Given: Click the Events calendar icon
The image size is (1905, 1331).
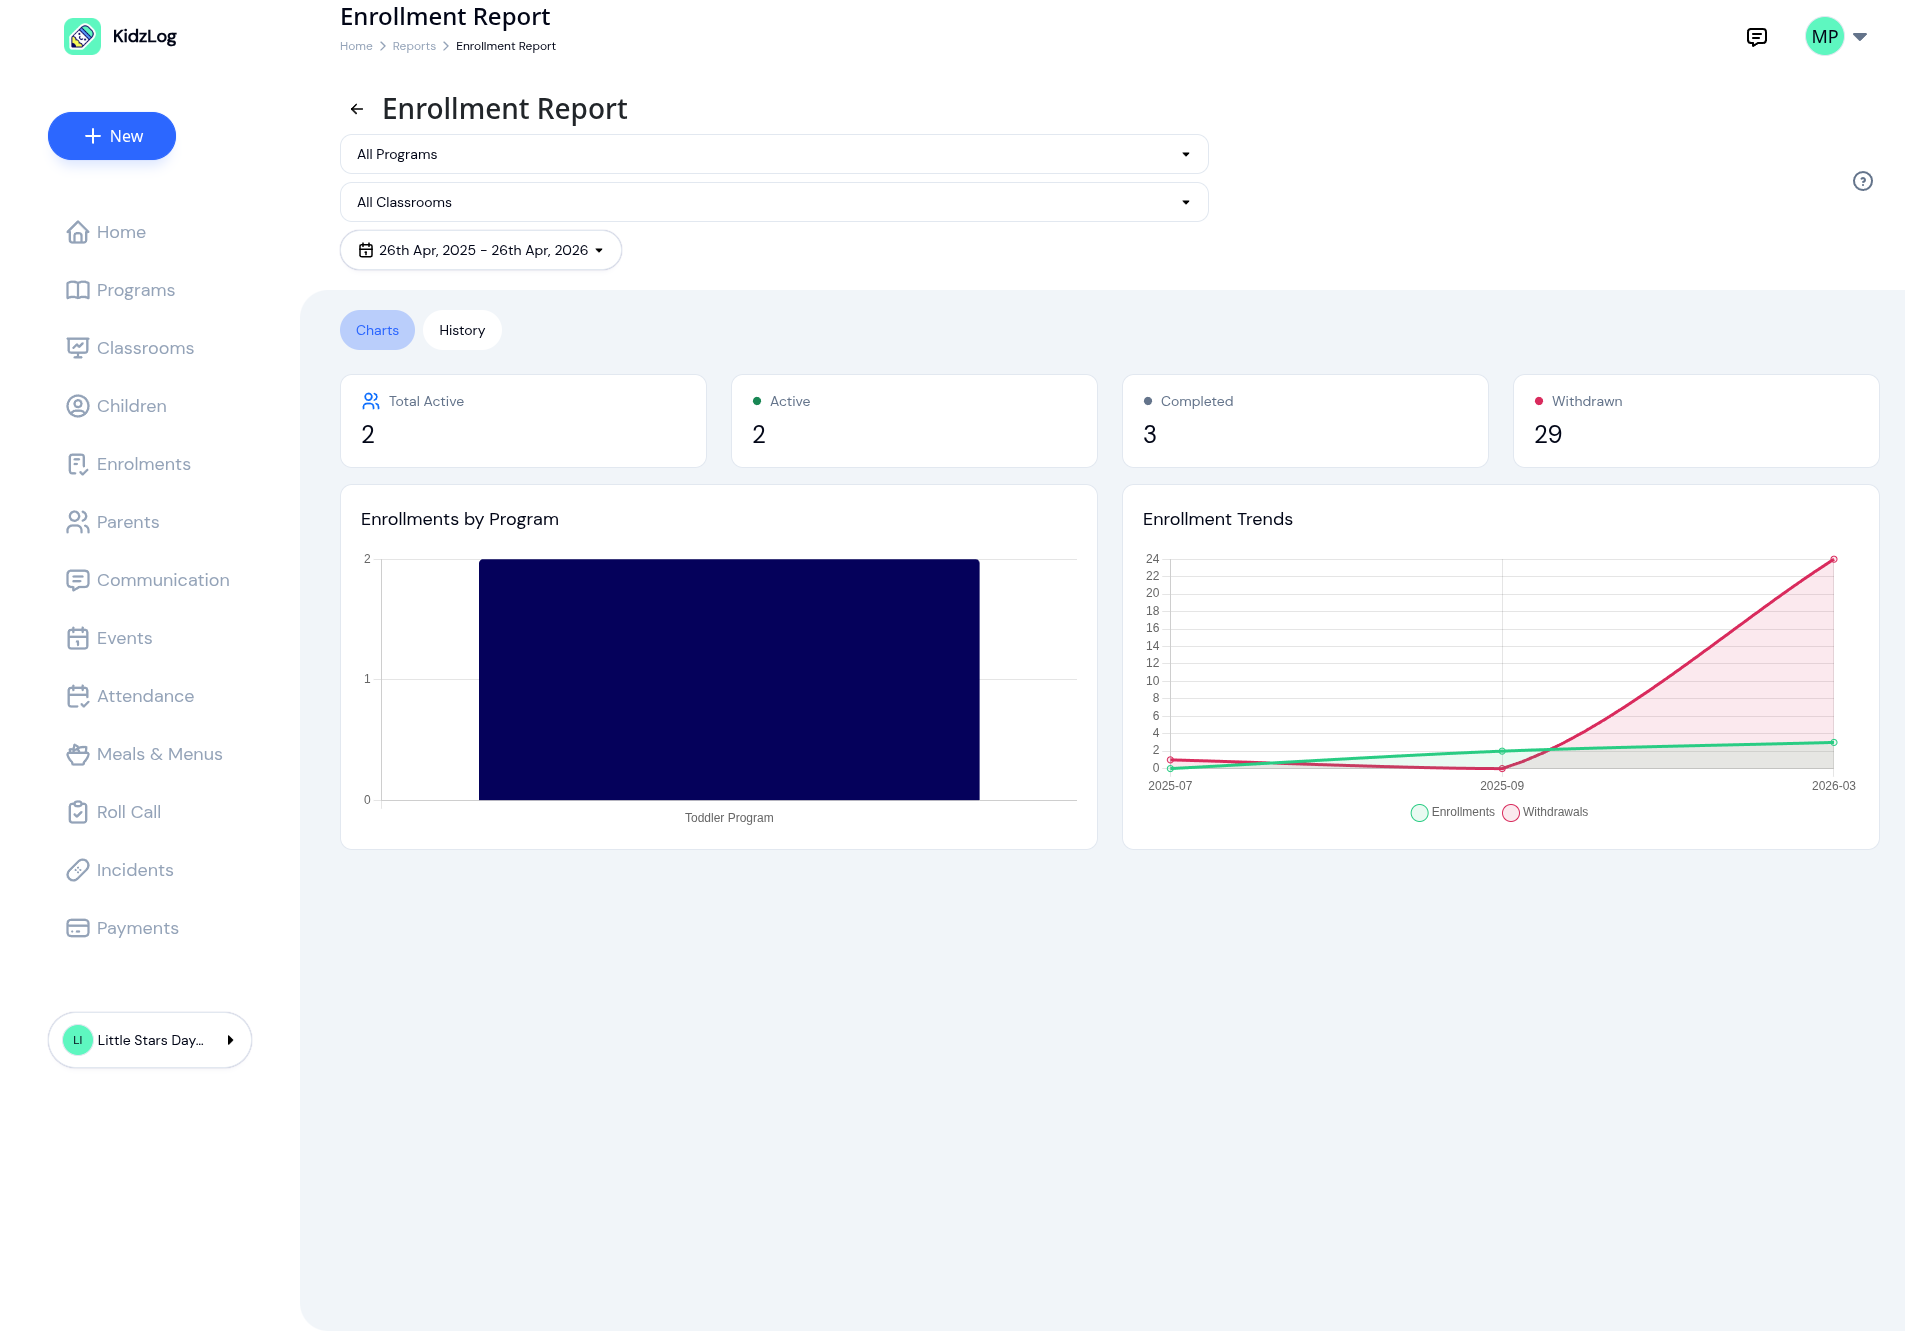Looking at the screenshot, I should 78,638.
